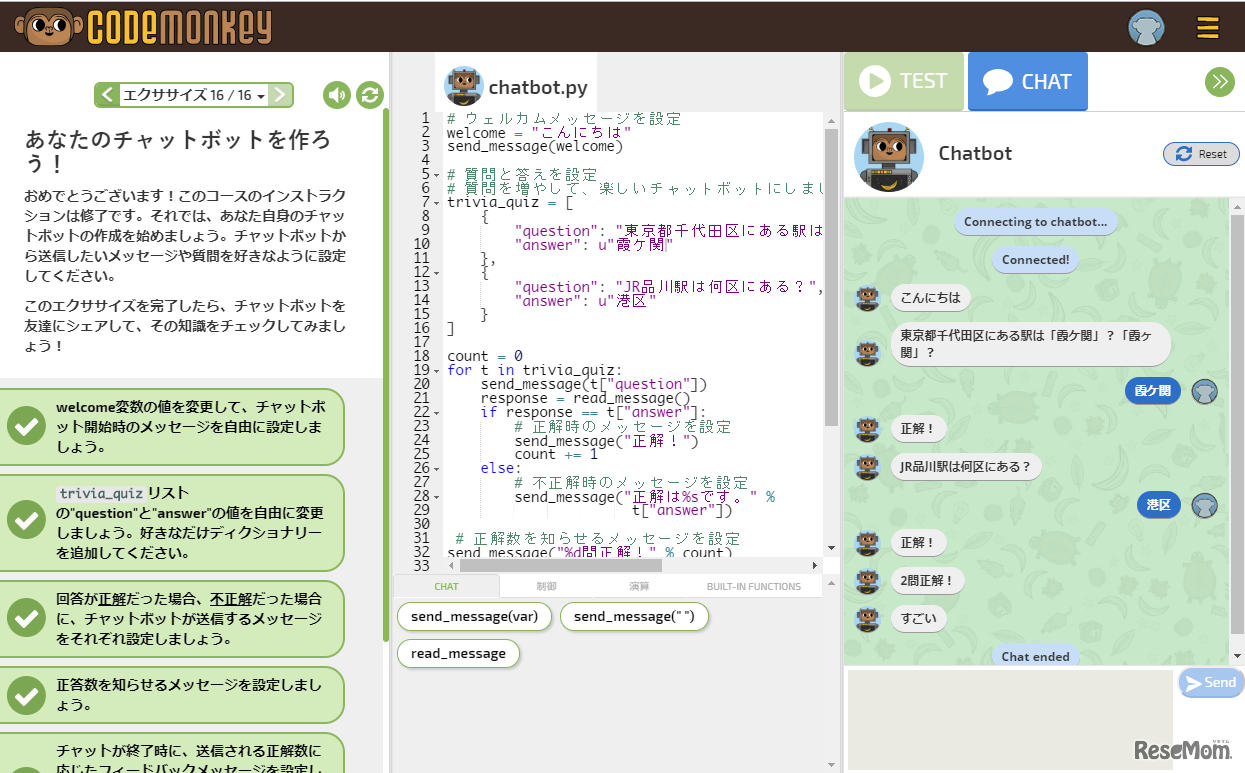Switch to the TEST tab
Image resolution: width=1245 pixels, height=773 pixels.
[904, 82]
